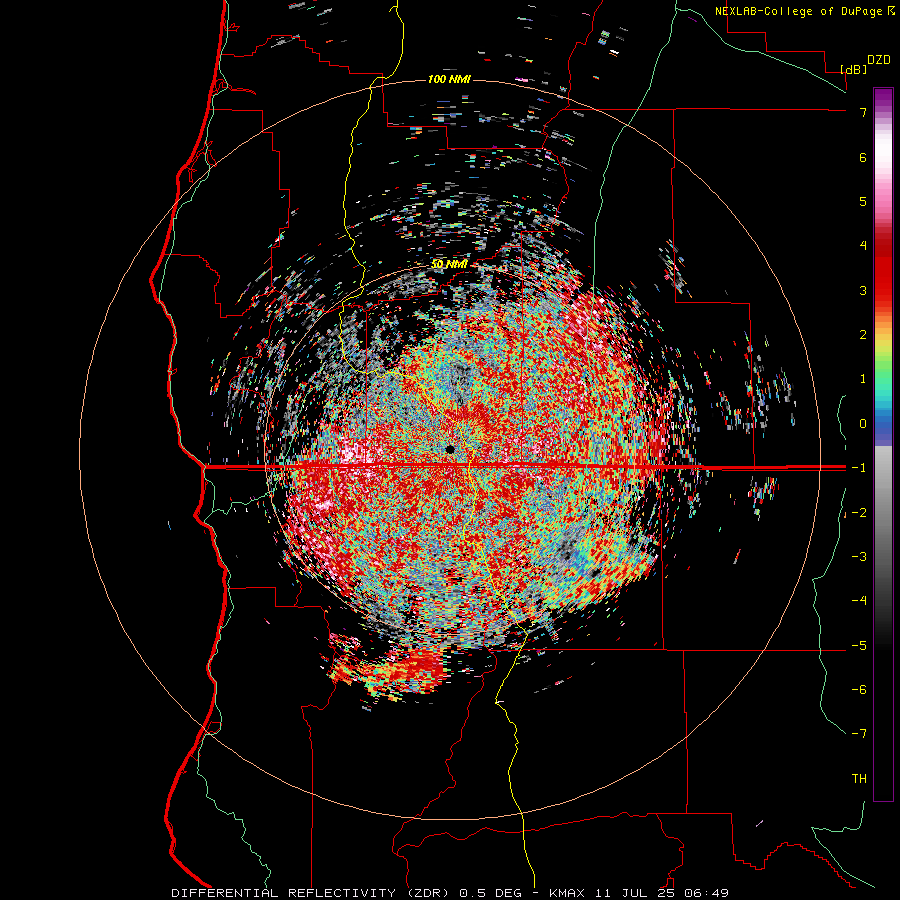
Task: Click the -2 value on color scale
Action: [859, 513]
